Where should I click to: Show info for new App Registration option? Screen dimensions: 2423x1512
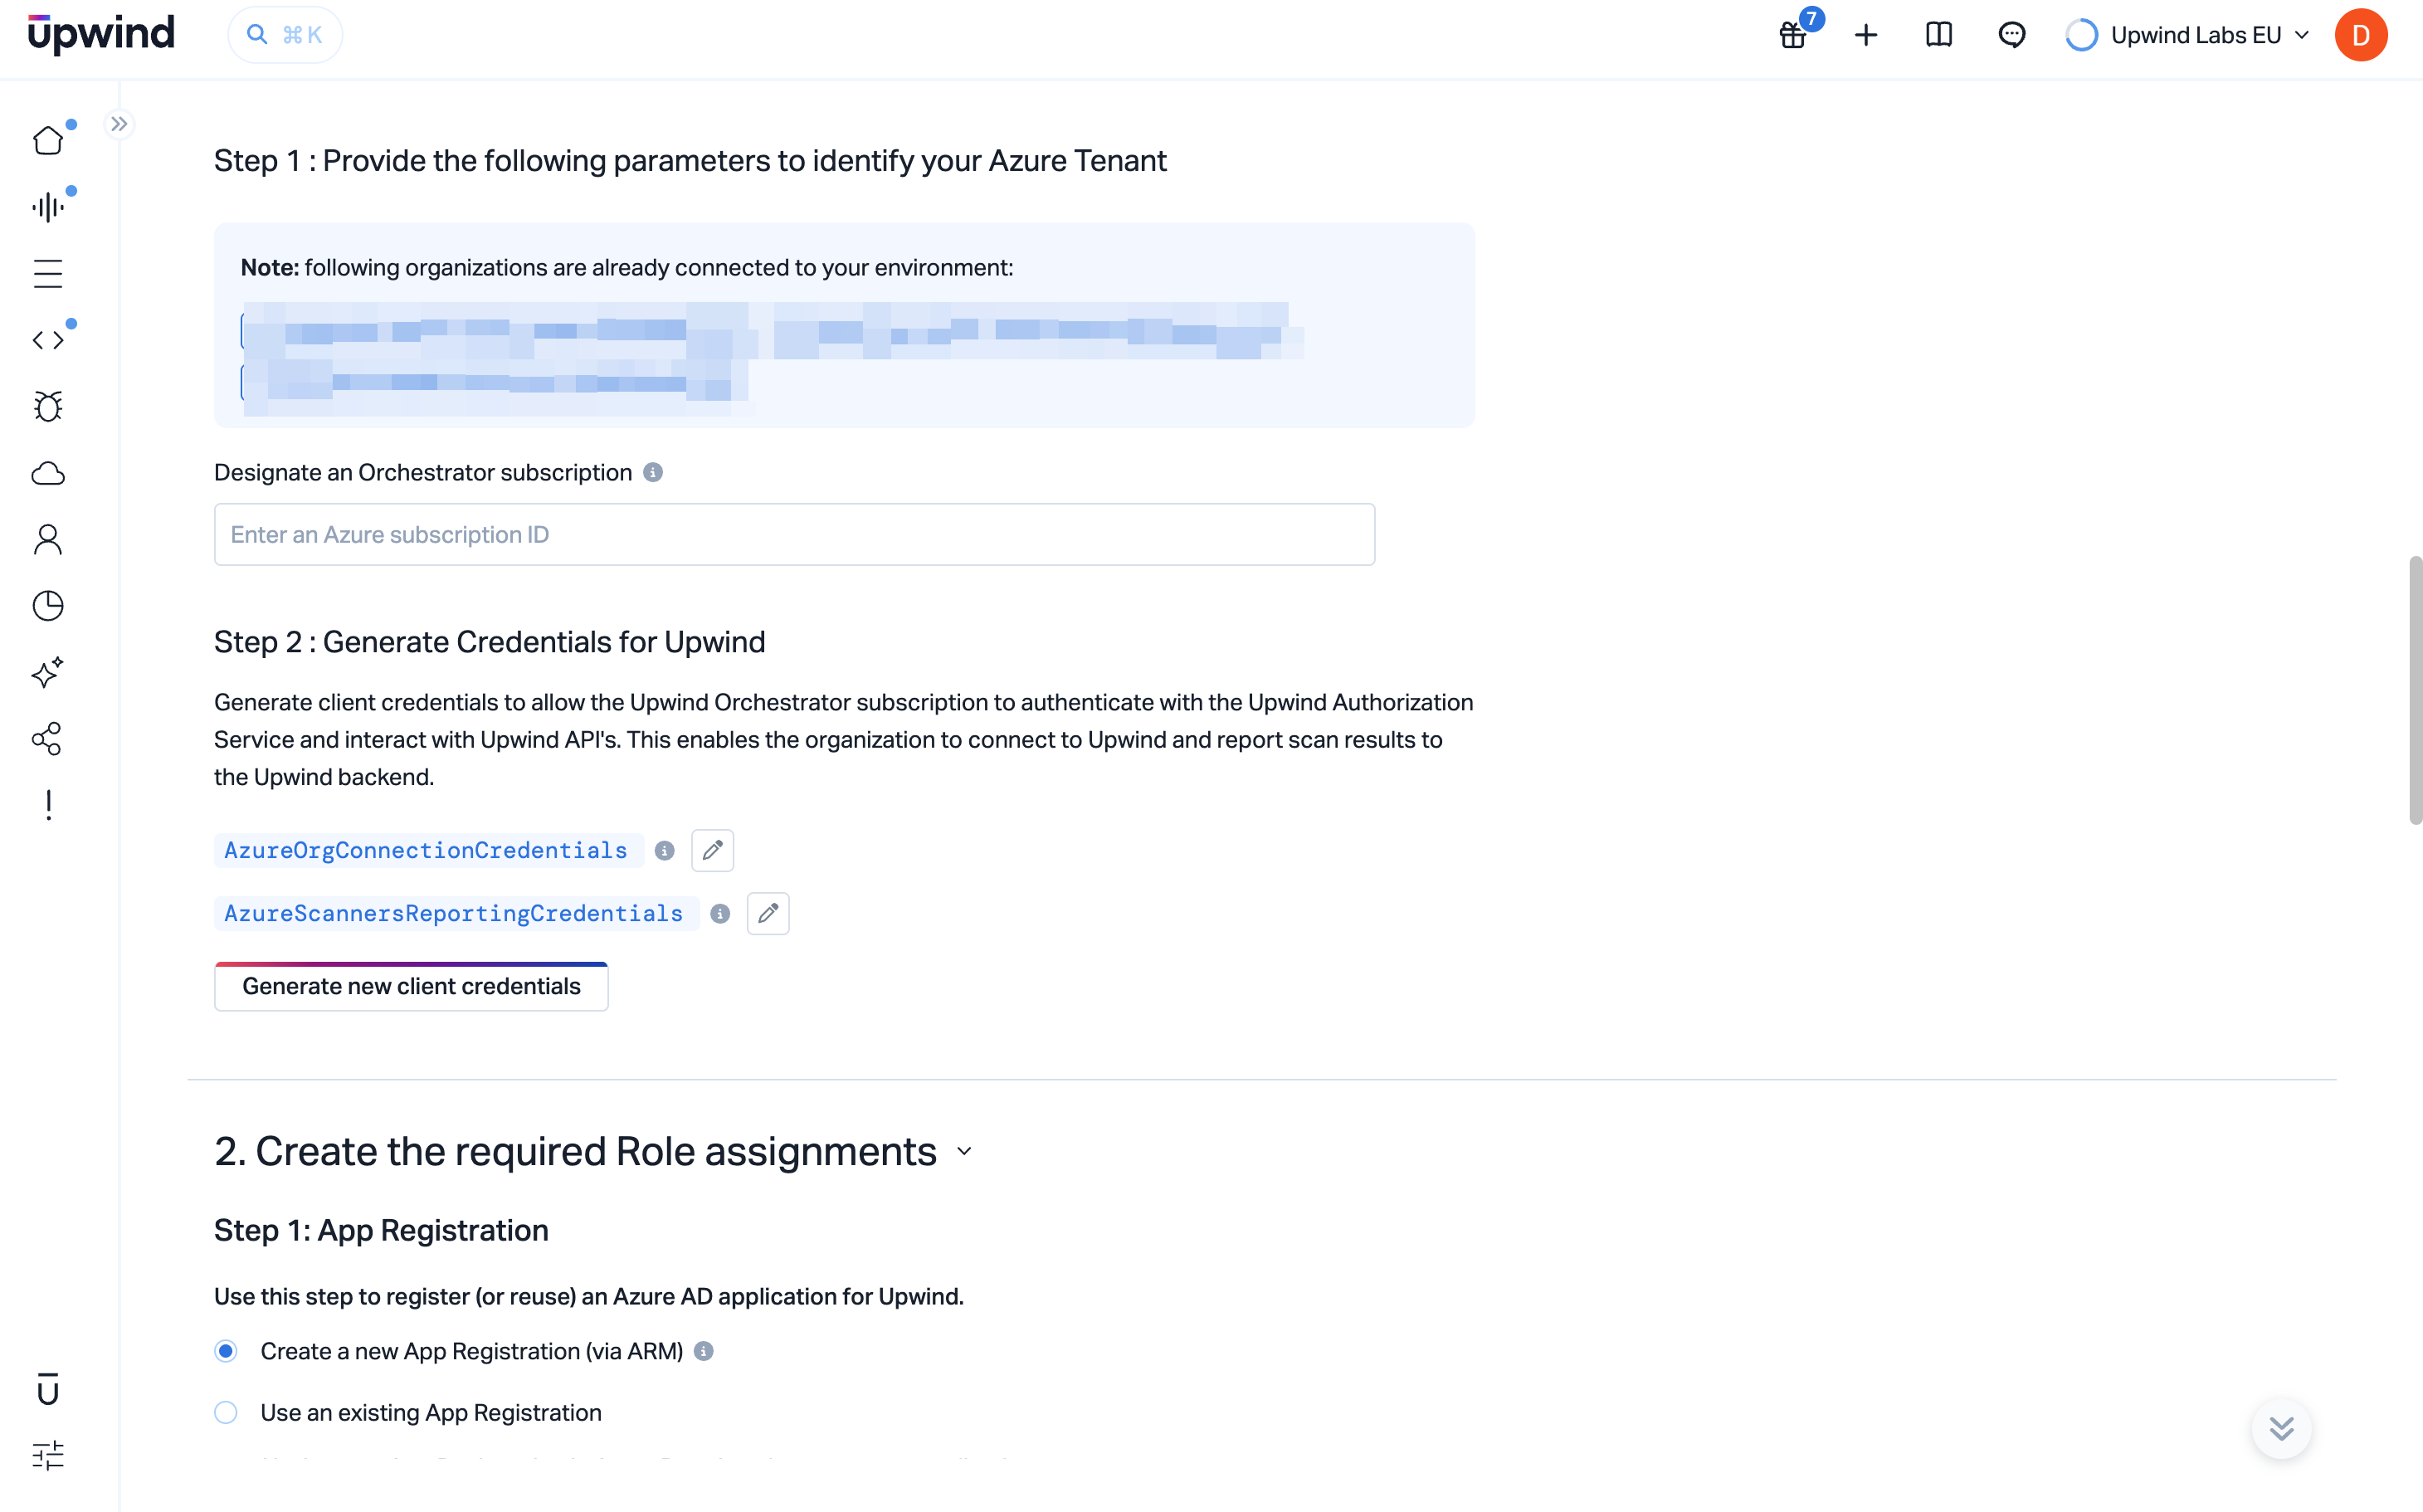704,1351
